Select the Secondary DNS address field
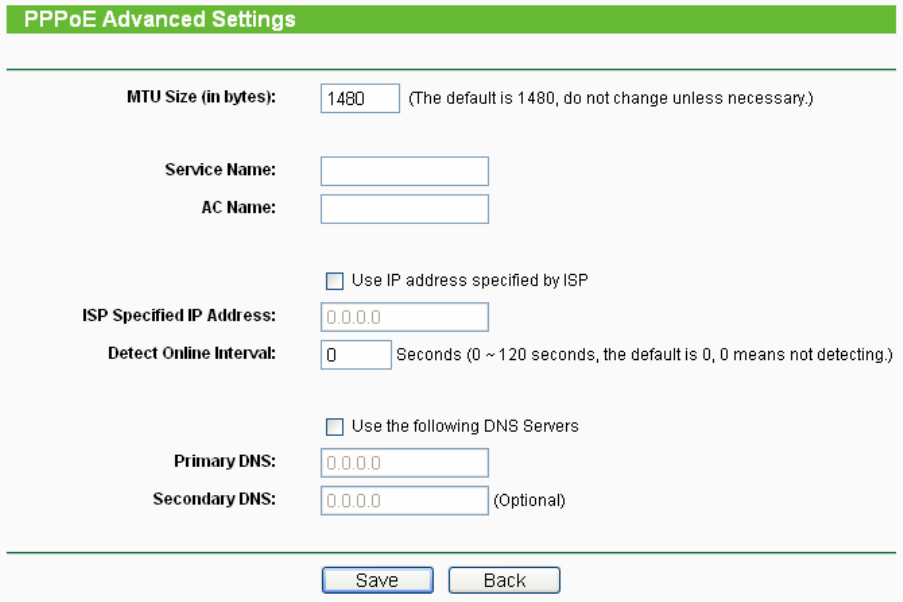903x602 pixels. 404,500
